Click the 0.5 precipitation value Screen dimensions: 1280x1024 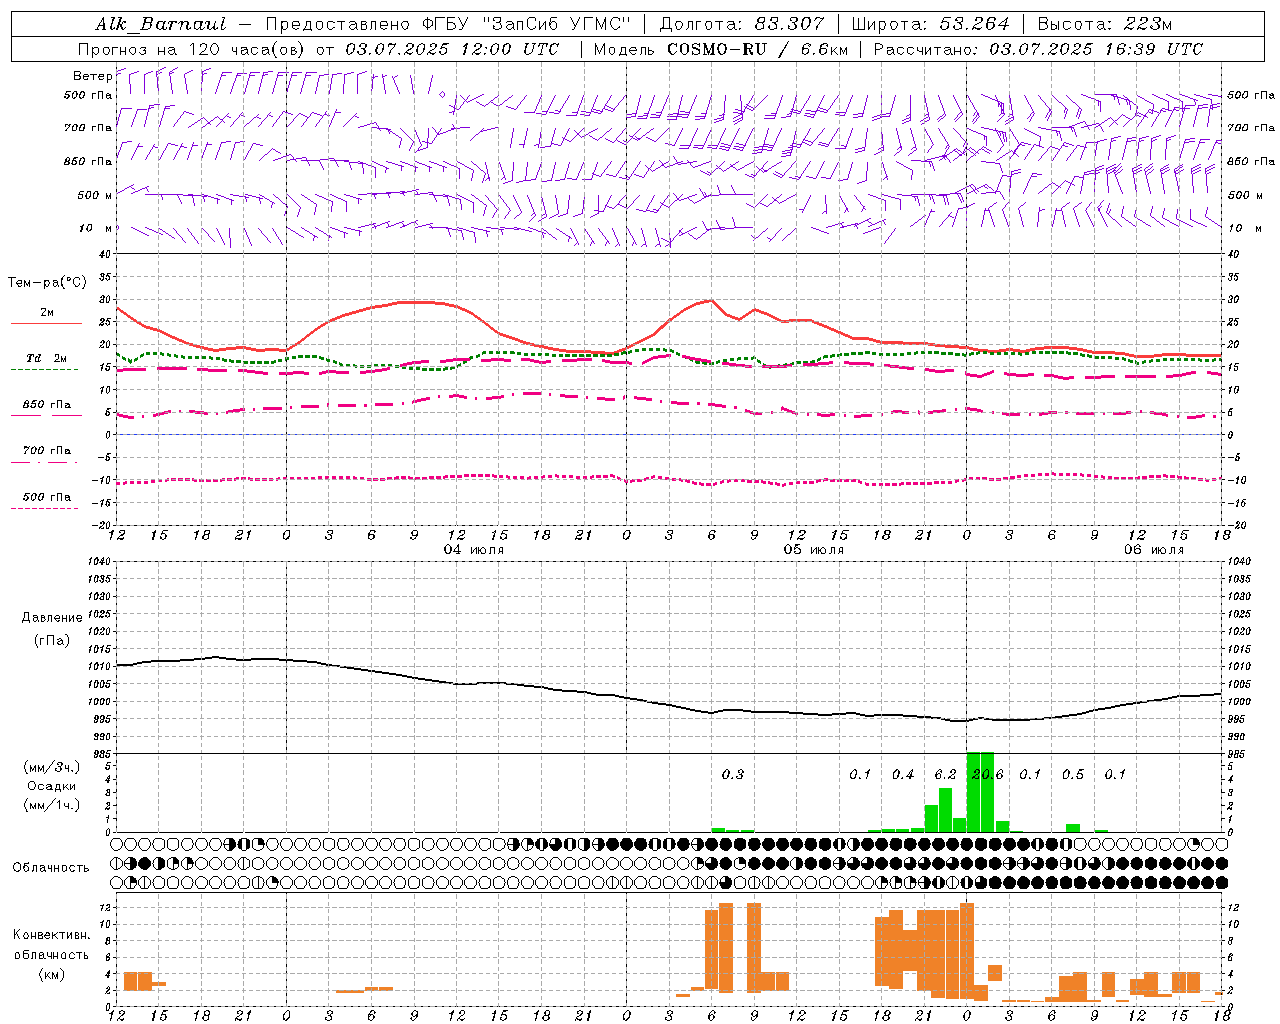[x=1073, y=775]
